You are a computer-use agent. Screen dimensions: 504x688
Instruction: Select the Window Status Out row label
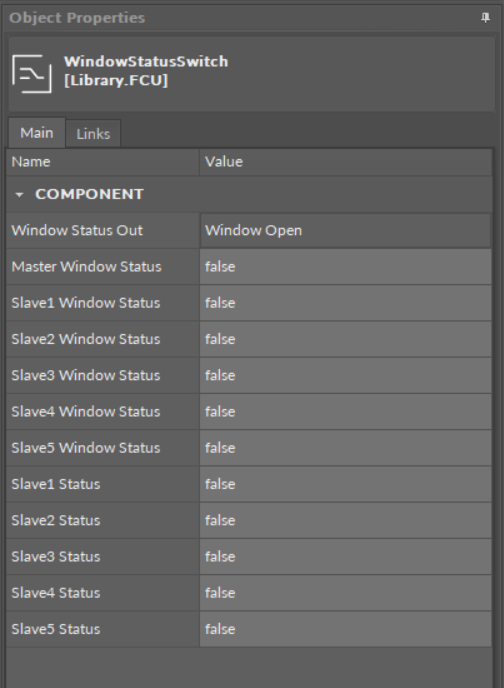(77, 231)
